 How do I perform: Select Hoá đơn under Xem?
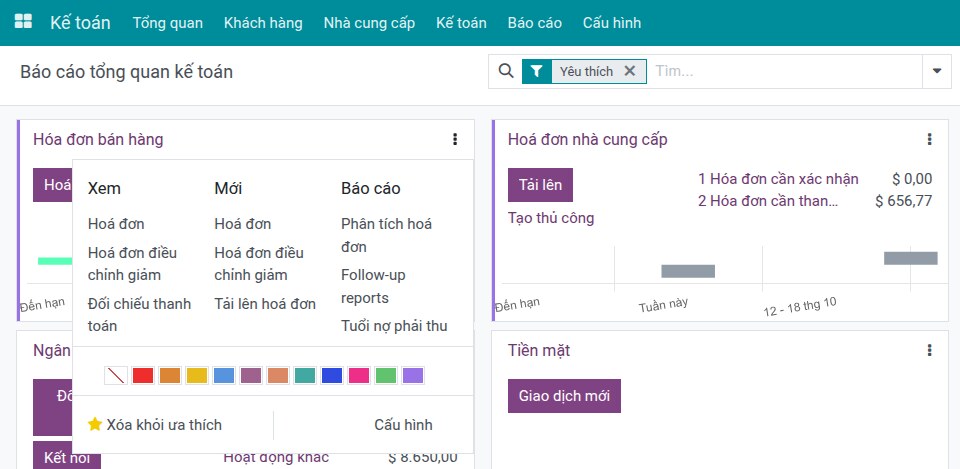pos(116,224)
